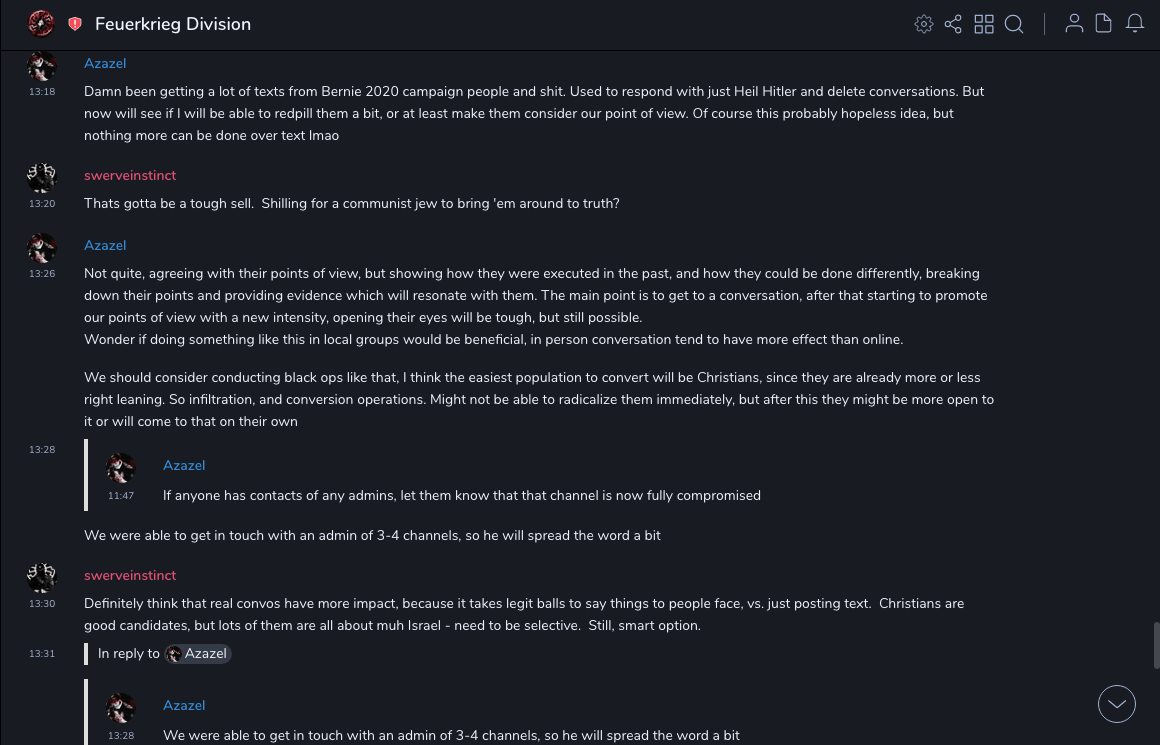Screen dimensions: 1160x745
Task: Click the search magnifier icon
Action: [1014, 24]
